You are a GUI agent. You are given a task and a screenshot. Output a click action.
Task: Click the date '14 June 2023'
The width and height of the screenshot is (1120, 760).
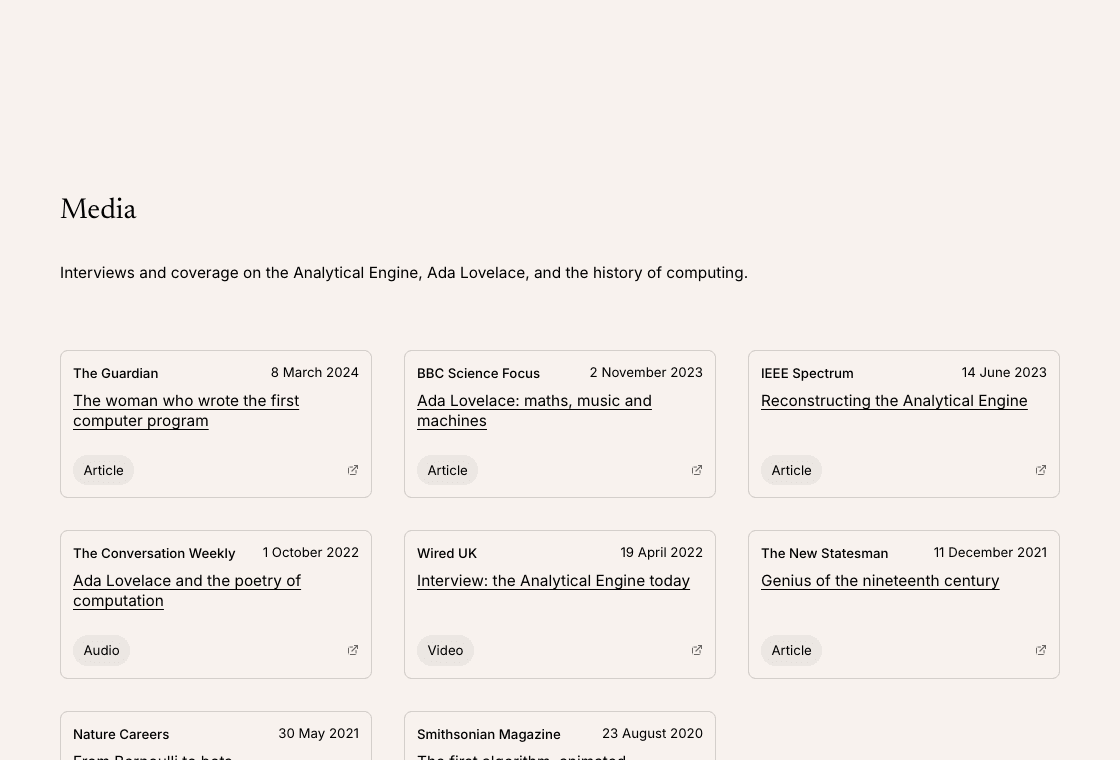[1004, 372]
